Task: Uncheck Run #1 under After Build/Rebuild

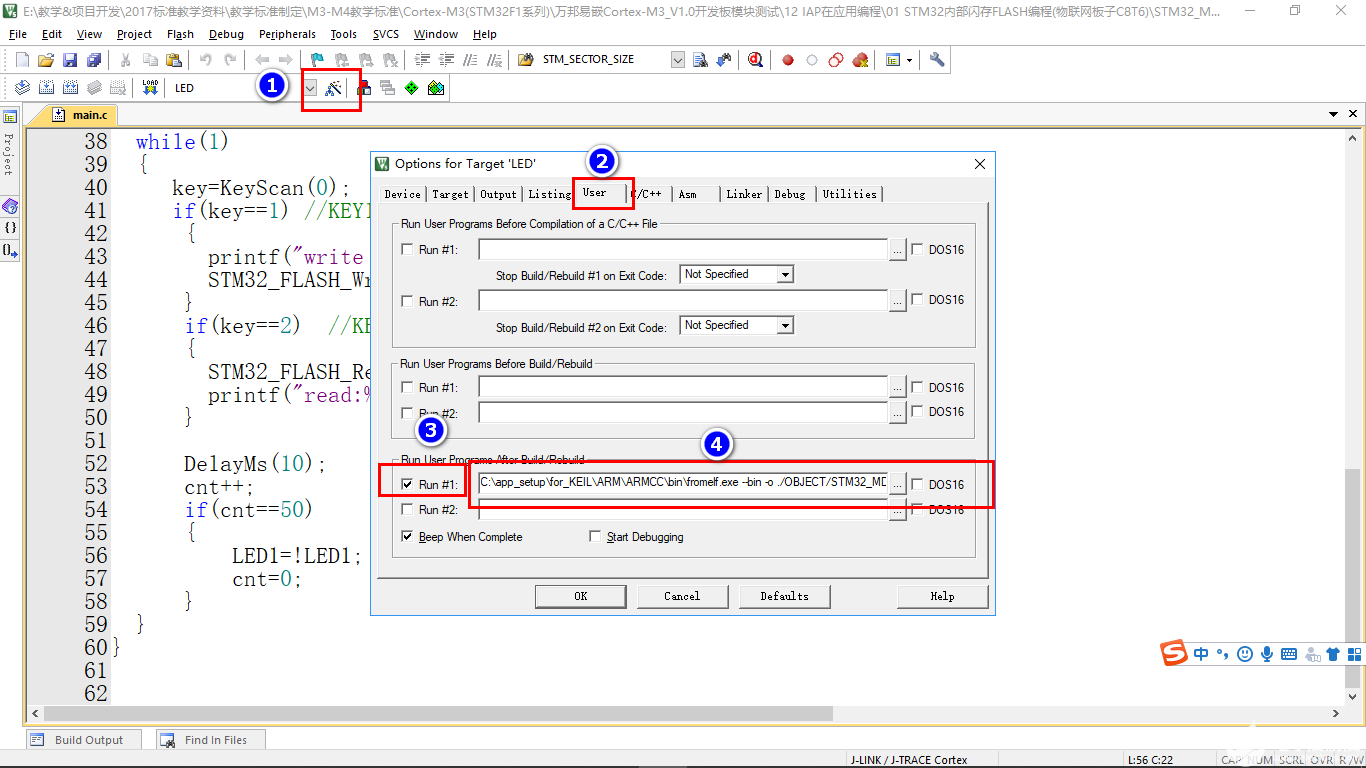Action: (x=407, y=484)
